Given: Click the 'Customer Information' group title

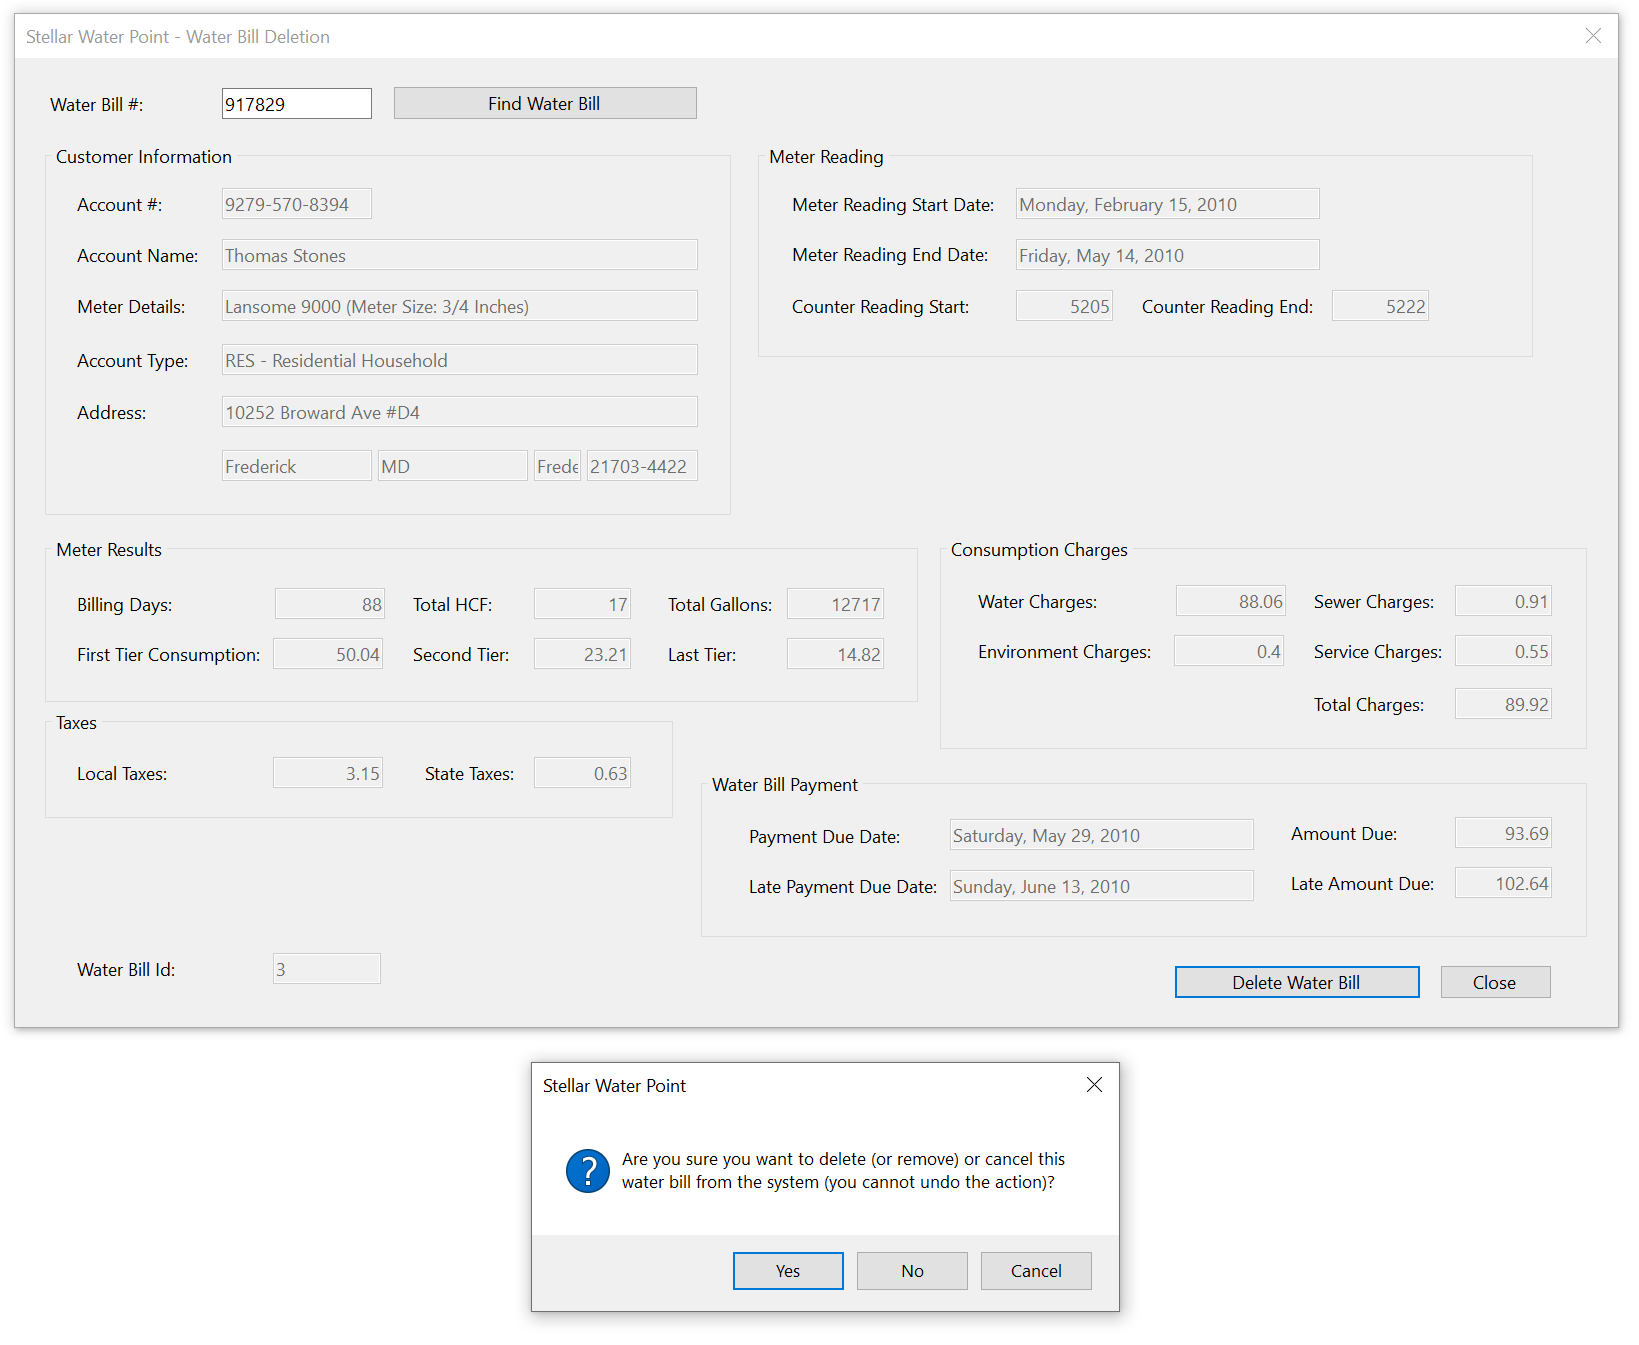Looking at the screenshot, I should 144,157.
